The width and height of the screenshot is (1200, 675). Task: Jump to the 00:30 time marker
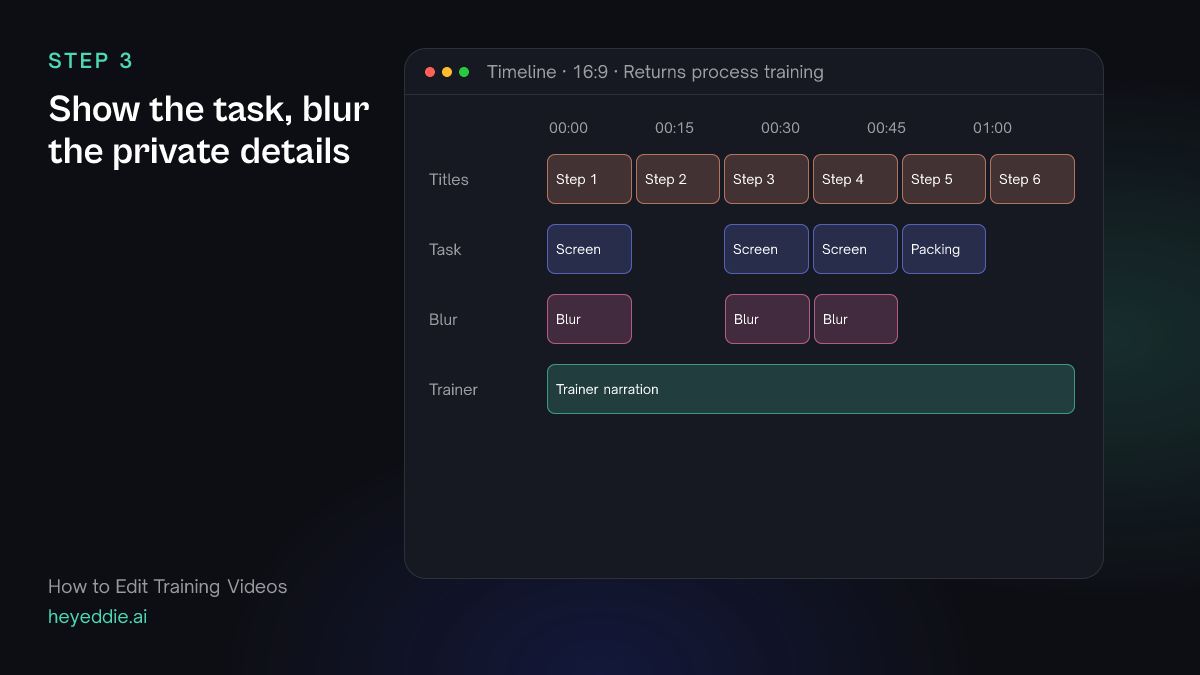tap(780, 128)
